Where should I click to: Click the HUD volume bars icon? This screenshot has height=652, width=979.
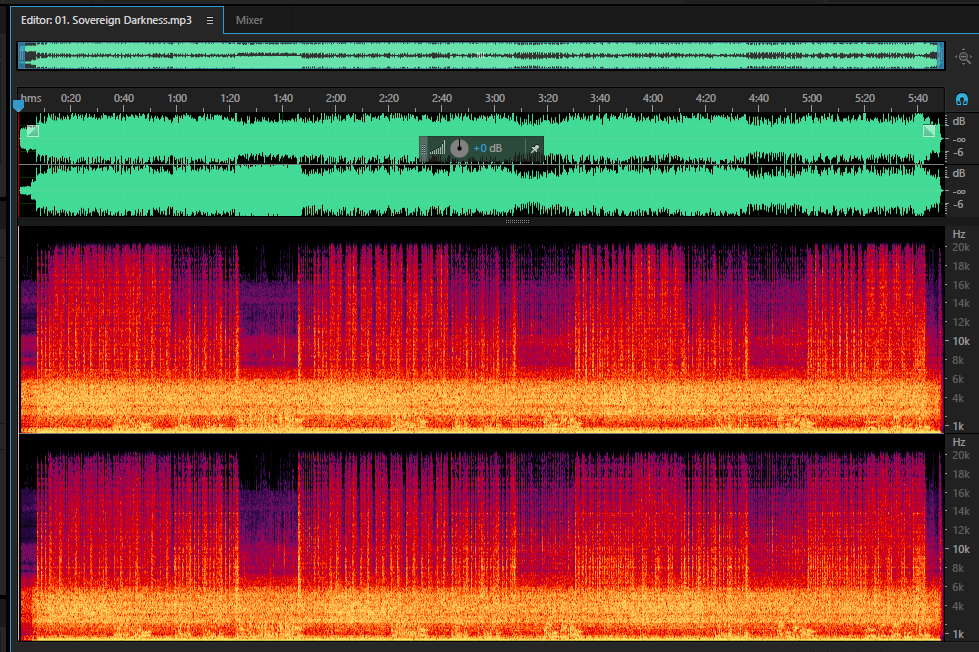click(x=438, y=148)
